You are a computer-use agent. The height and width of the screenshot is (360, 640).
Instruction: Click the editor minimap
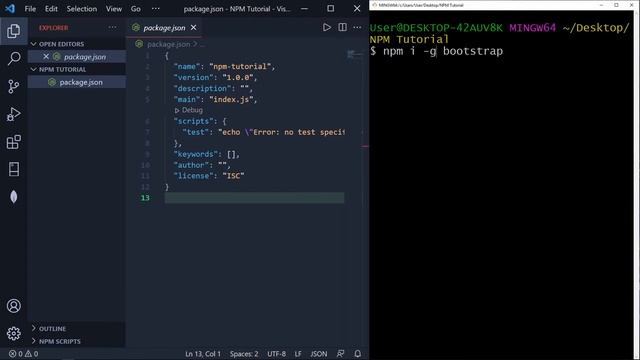pos(354,54)
